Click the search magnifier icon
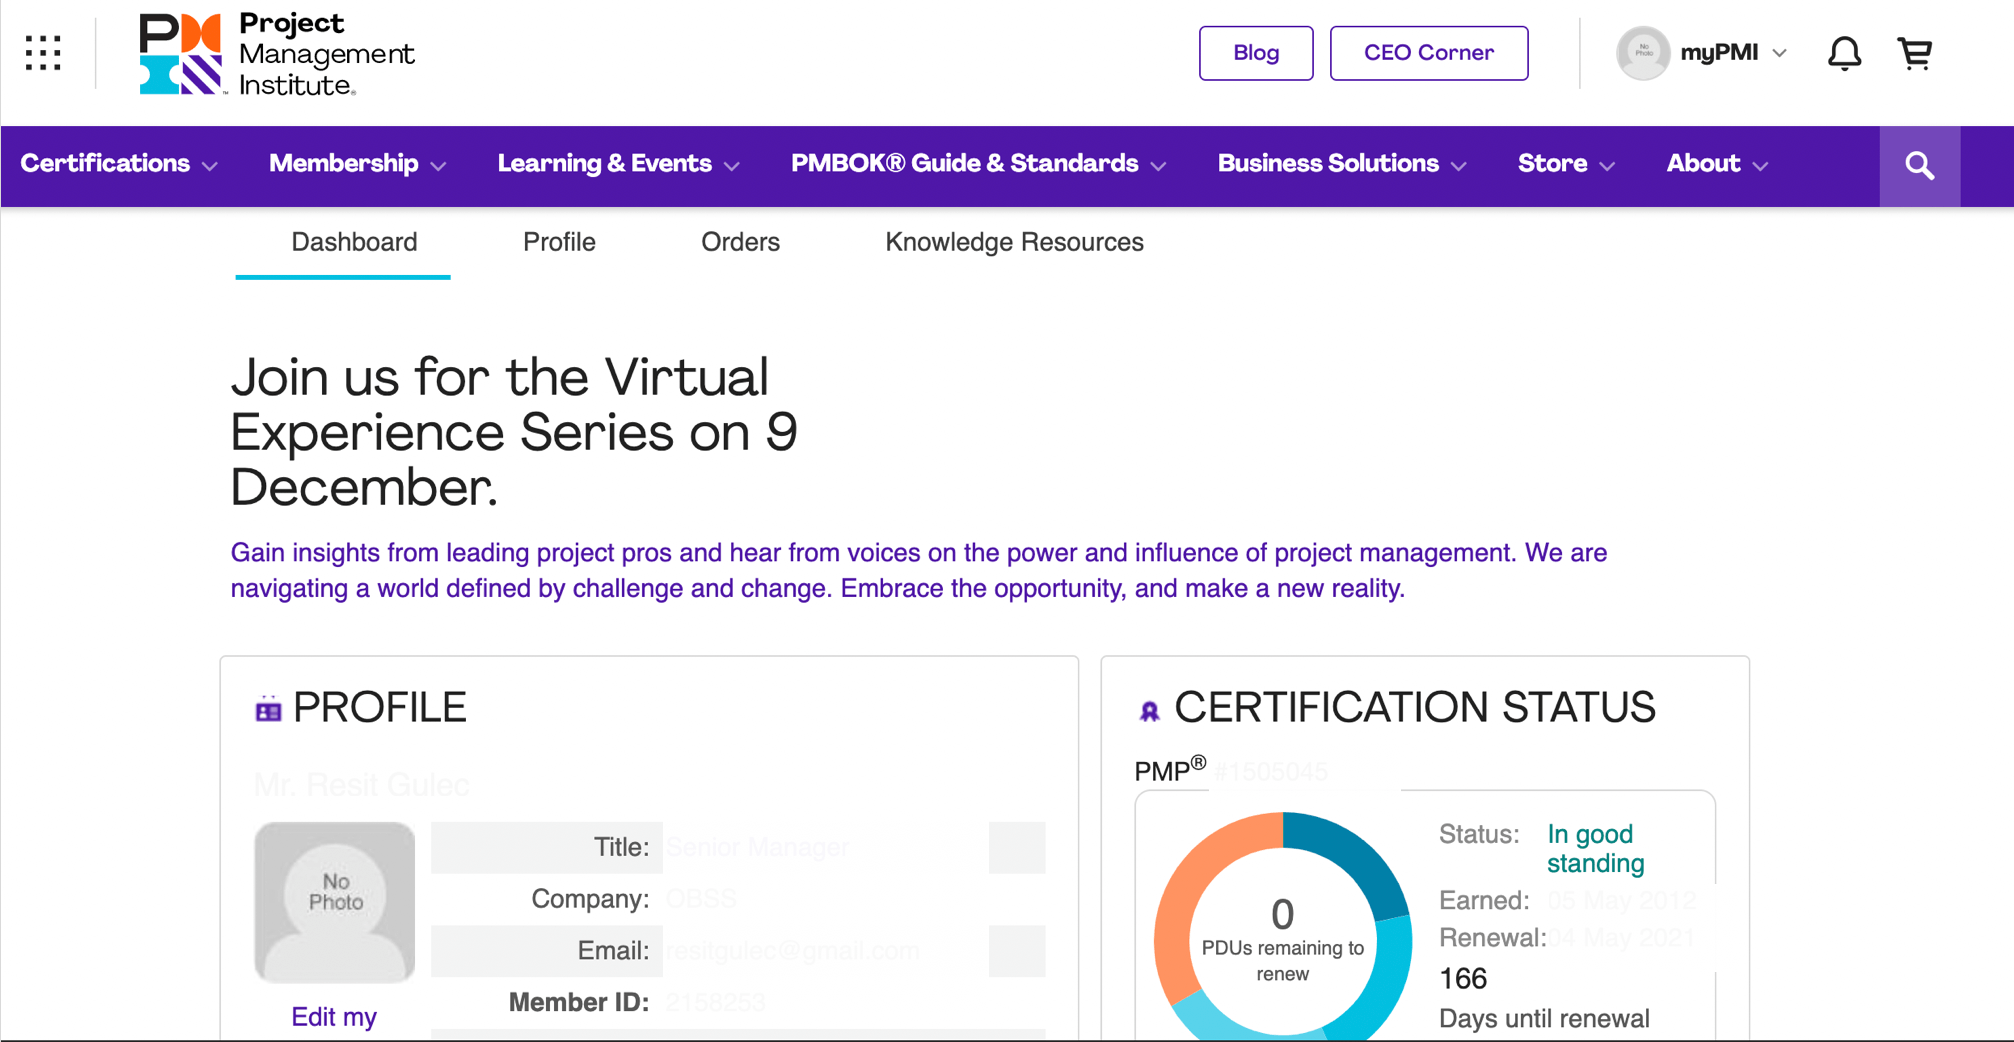The height and width of the screenshot is (1042, 2014). click(1919, 166)
